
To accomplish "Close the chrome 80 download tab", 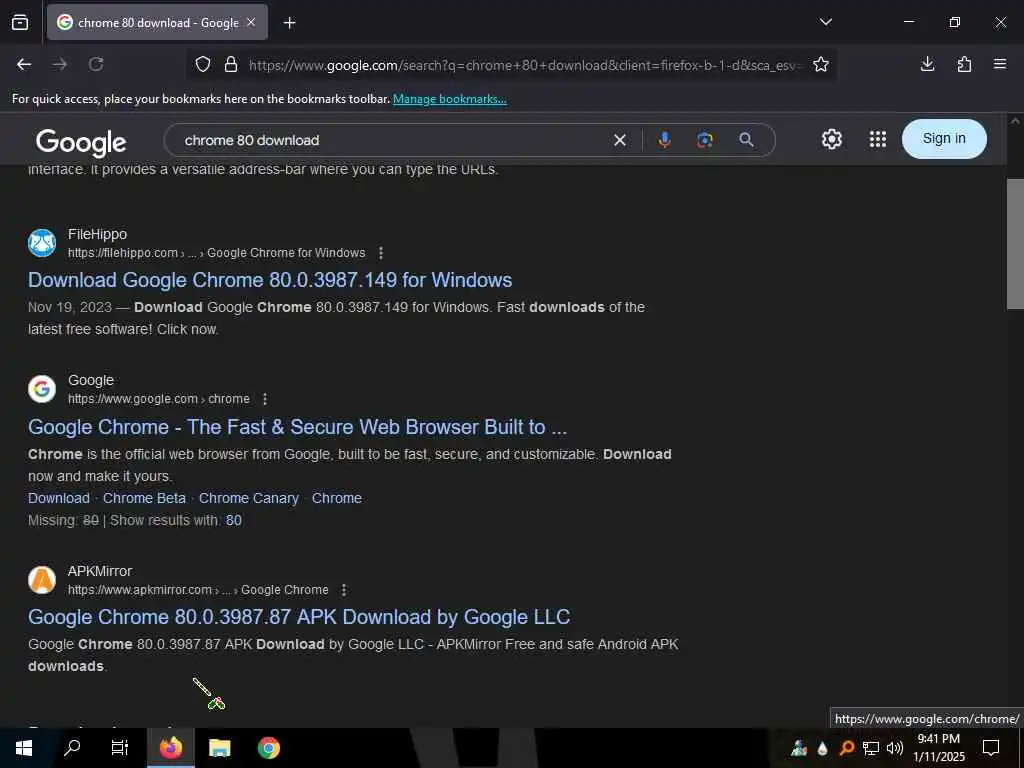I will (x=251, y=22).
